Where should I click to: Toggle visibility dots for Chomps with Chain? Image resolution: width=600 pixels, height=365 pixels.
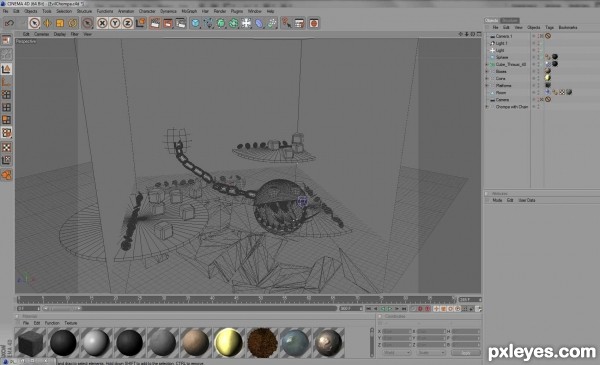pyautogui.click(x=538, y=107)
